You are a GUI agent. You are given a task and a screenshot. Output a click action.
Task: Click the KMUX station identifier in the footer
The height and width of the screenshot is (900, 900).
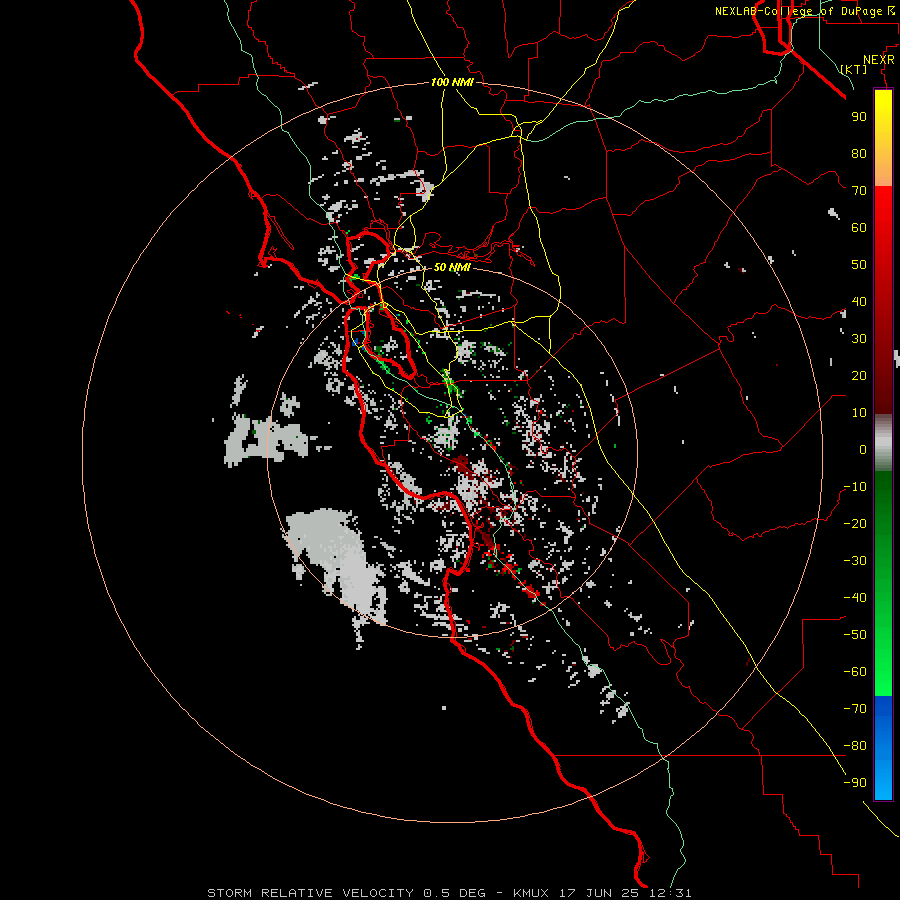(x=531, y=893)
